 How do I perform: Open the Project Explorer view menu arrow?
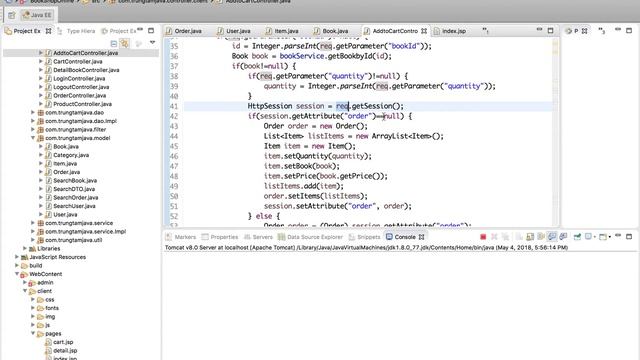tap(152, 42)
